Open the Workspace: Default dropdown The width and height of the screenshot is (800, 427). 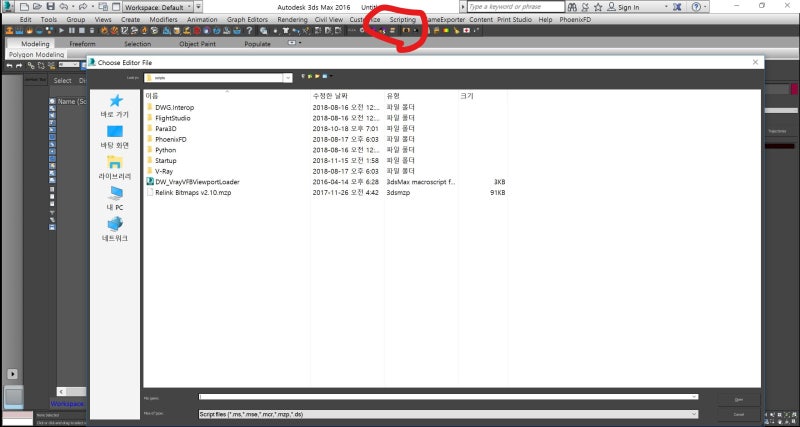[x=158, y=7]
